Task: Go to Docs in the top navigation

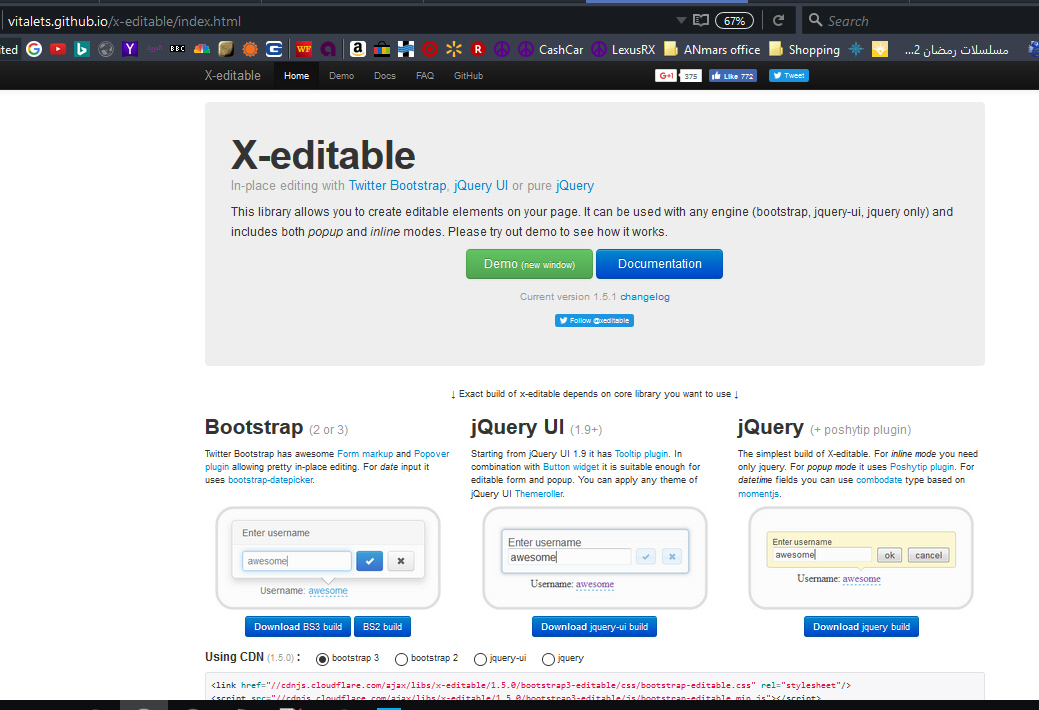Action: click(x=384, y=76)
